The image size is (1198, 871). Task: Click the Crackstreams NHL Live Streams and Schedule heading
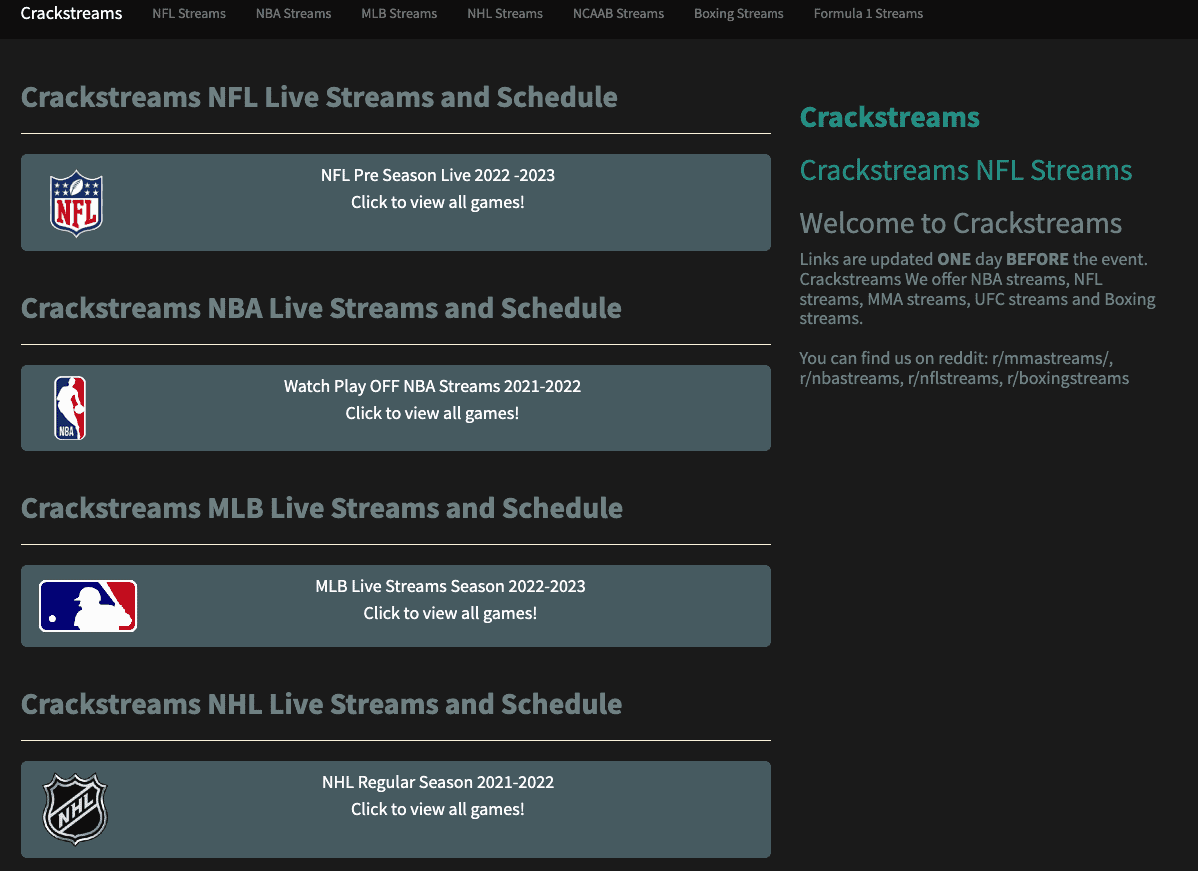point(322,704)
